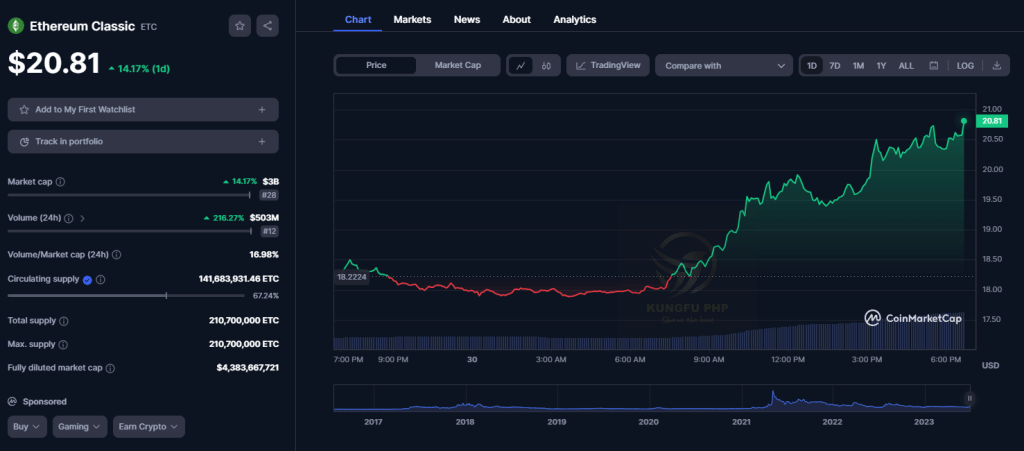
Task: Download chart data with the download icon
Action: (x=997, y=65)
